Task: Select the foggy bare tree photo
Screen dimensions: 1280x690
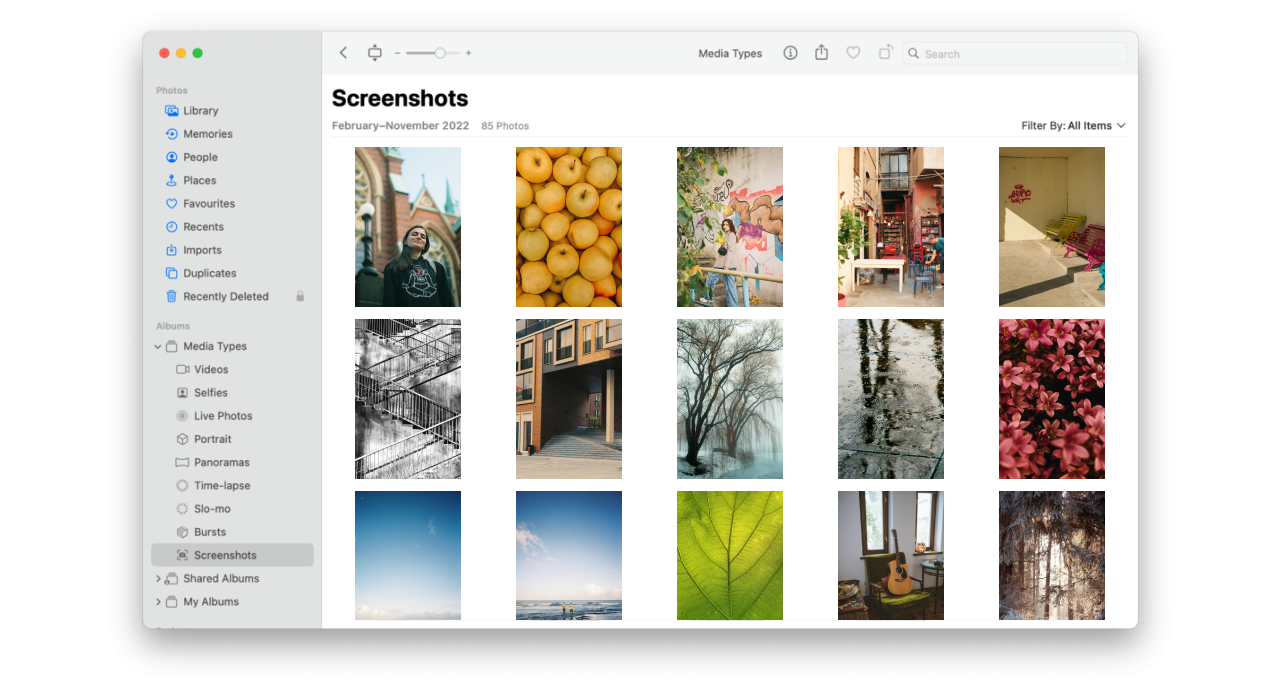Action: tap(730, 399)
